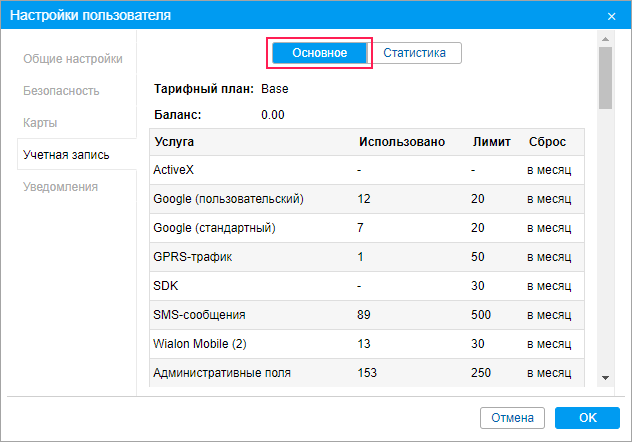
Task: Switch to the Безопасность tab
Action: pyautogui.click(x=61, y=91)
